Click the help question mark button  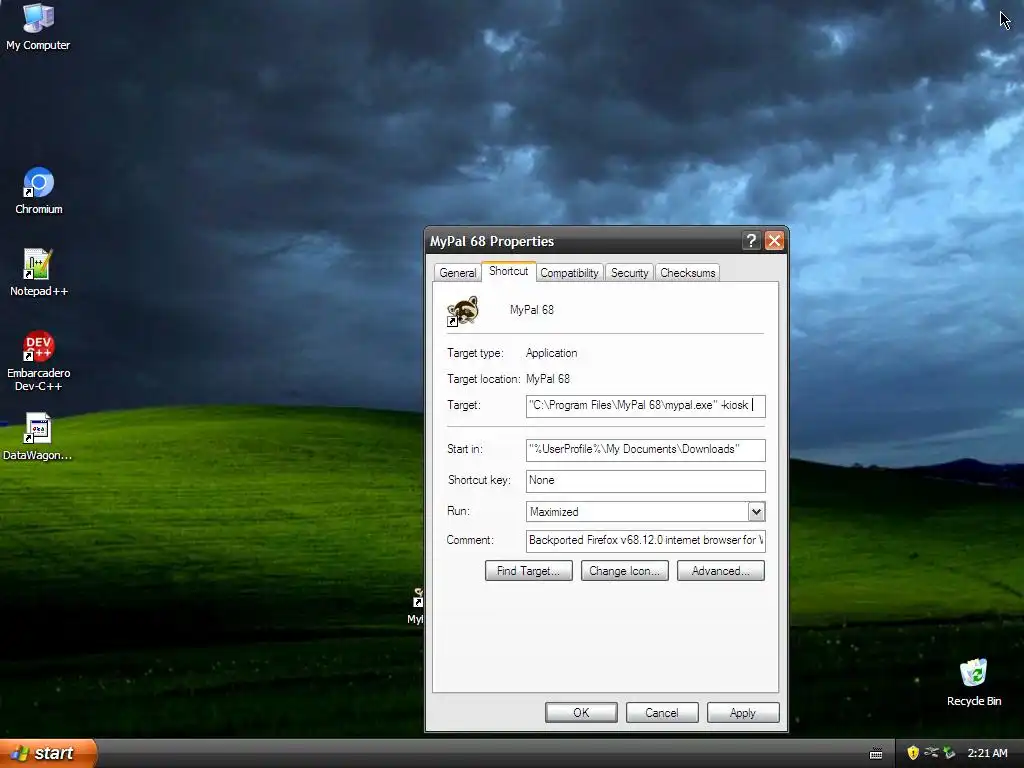point(751,241)
